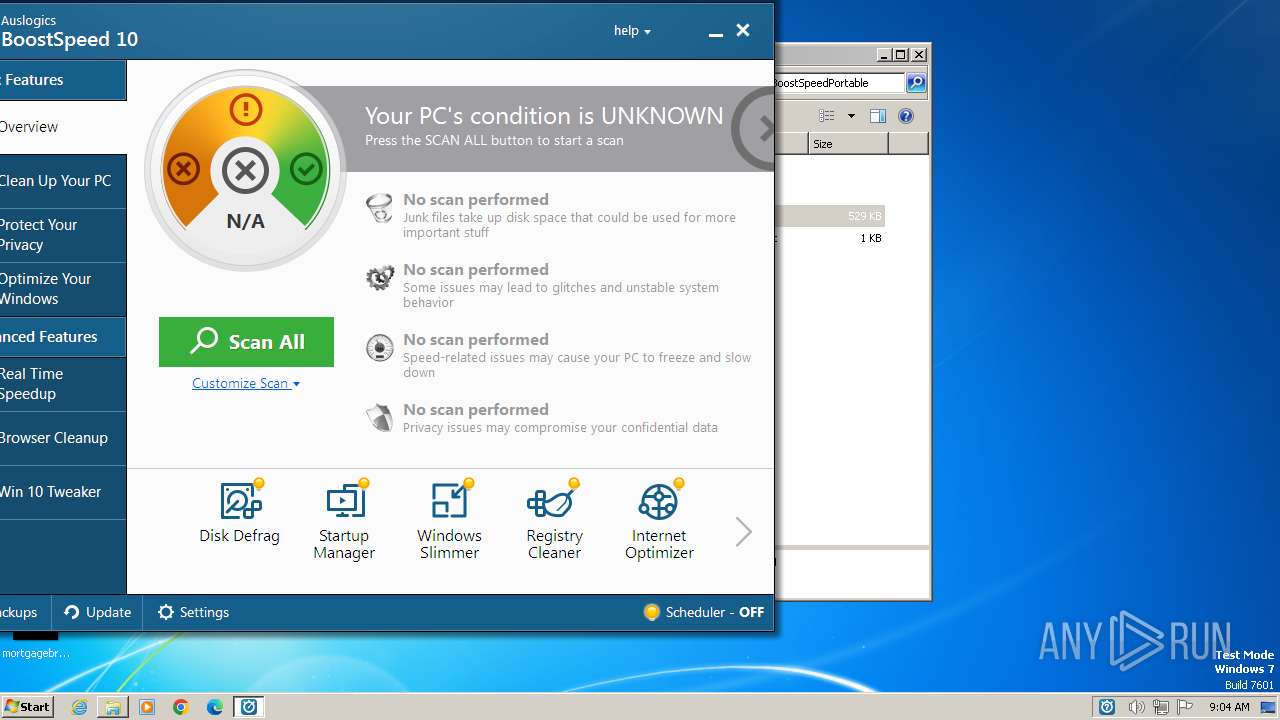Open Windows Media Player from taskbar
Image resolution: width=1280 pixels, height=720 pixels.
click(147, 707)
